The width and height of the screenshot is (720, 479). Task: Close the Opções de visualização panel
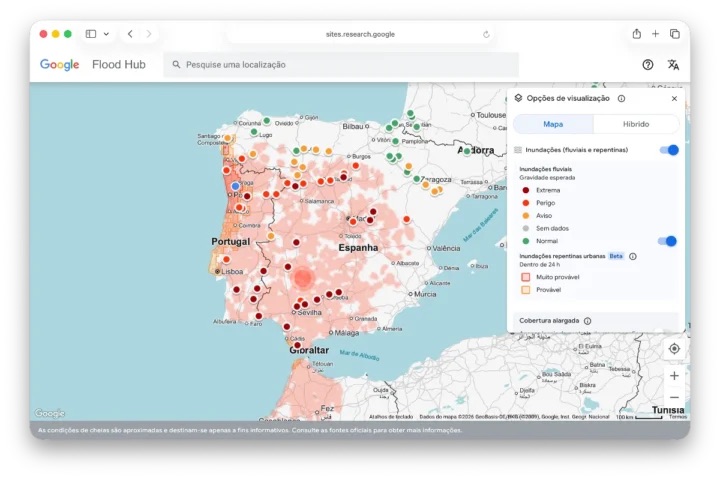(674, 99)
